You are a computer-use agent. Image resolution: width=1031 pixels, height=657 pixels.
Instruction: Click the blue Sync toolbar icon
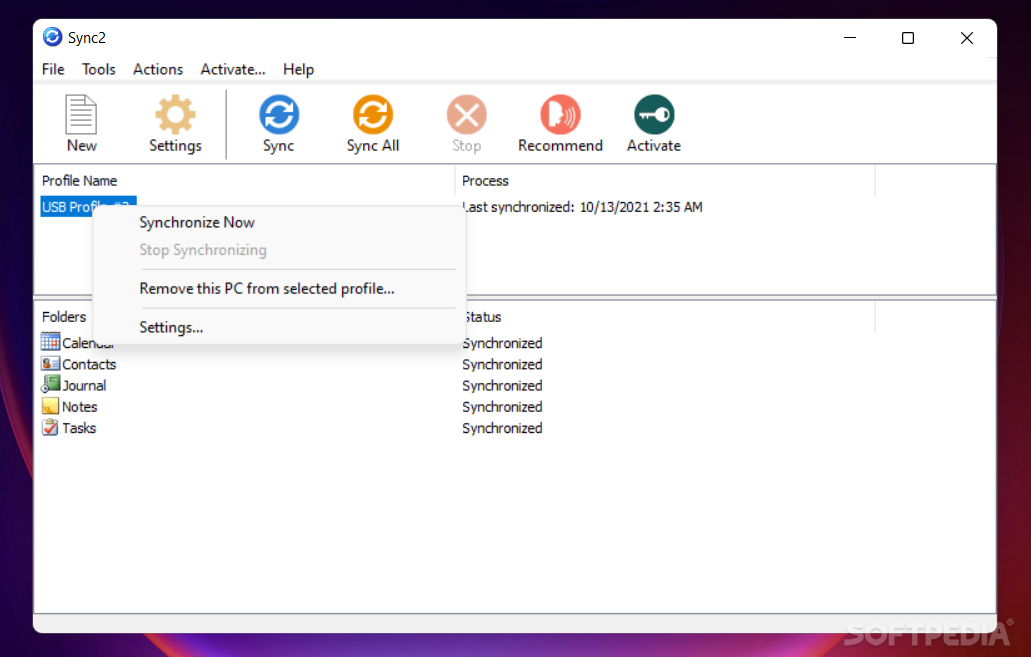pyautogui.click(x=279, y=114)
